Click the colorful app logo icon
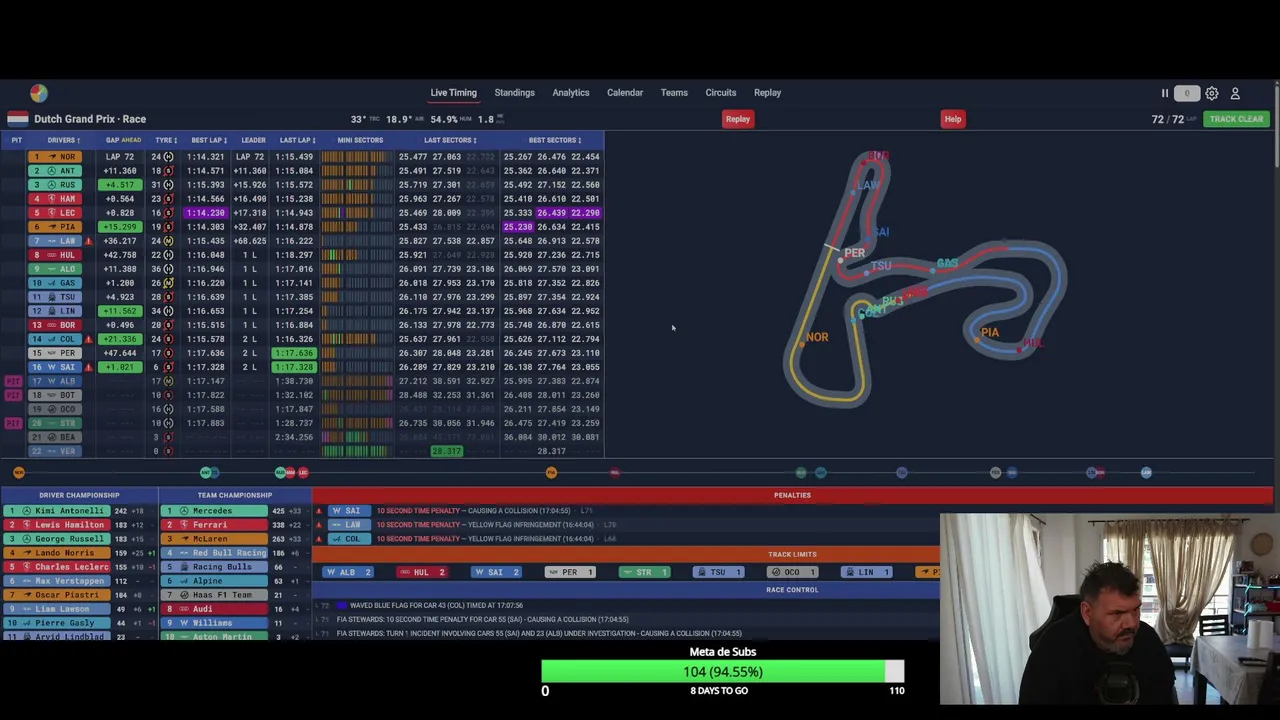 tap(38, 93)
